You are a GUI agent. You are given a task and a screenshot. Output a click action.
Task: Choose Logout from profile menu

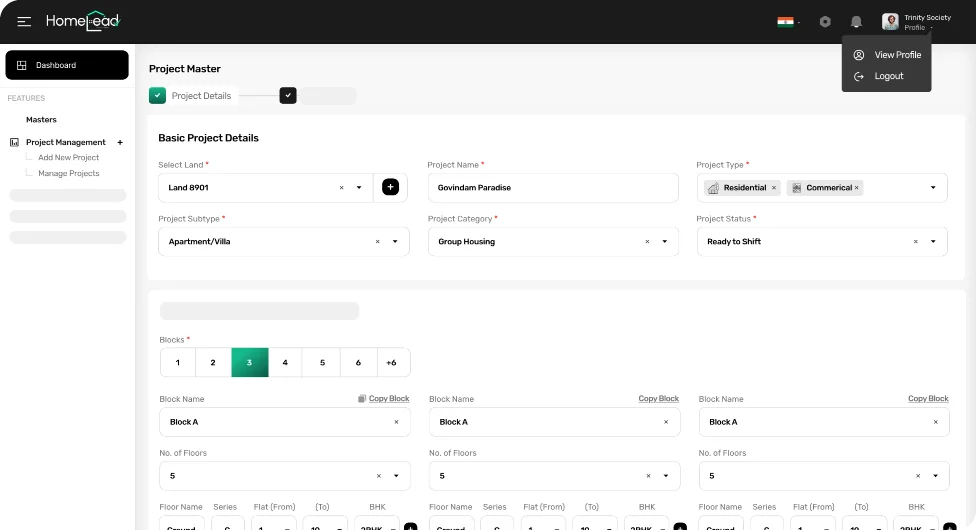pos(888,76)
